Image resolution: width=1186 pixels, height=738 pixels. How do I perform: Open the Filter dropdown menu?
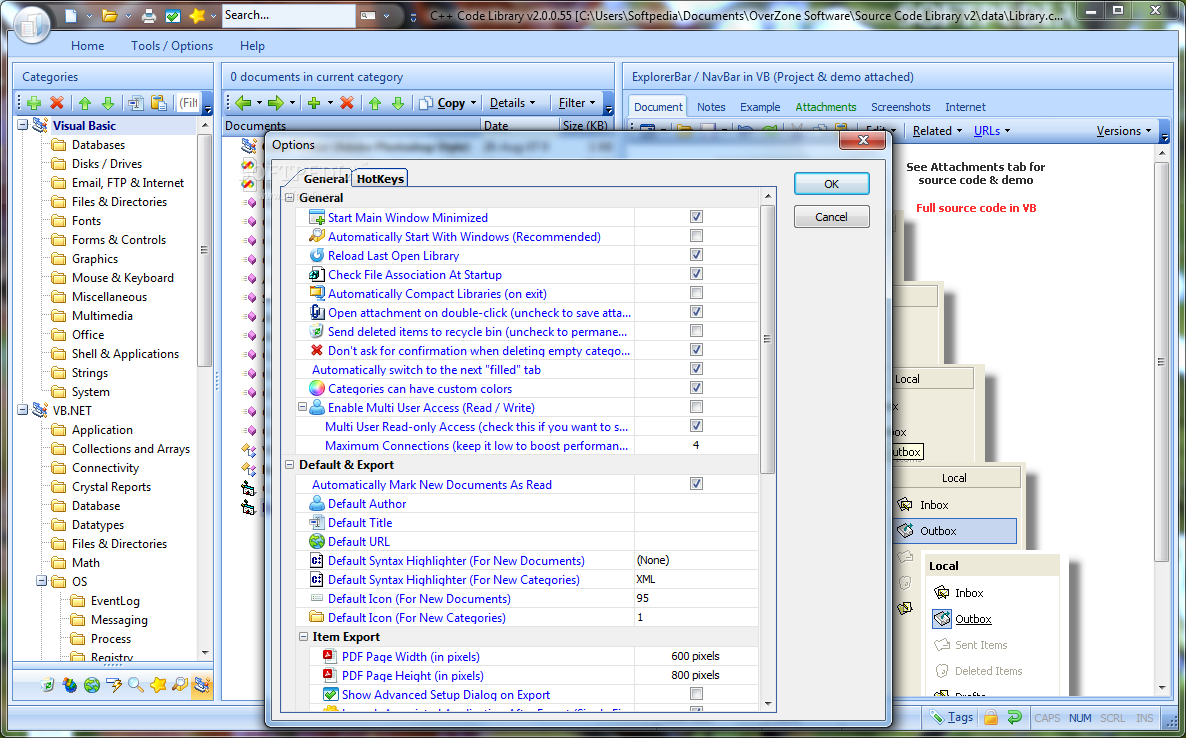576,103
